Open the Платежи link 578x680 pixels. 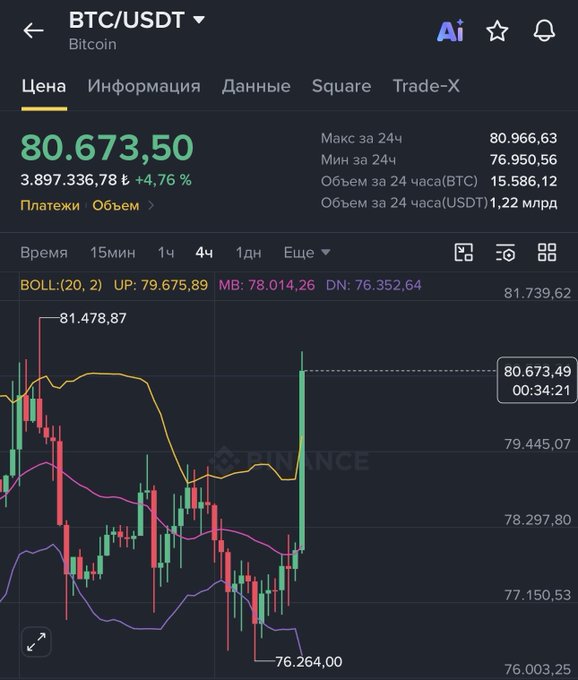point(50,205)
